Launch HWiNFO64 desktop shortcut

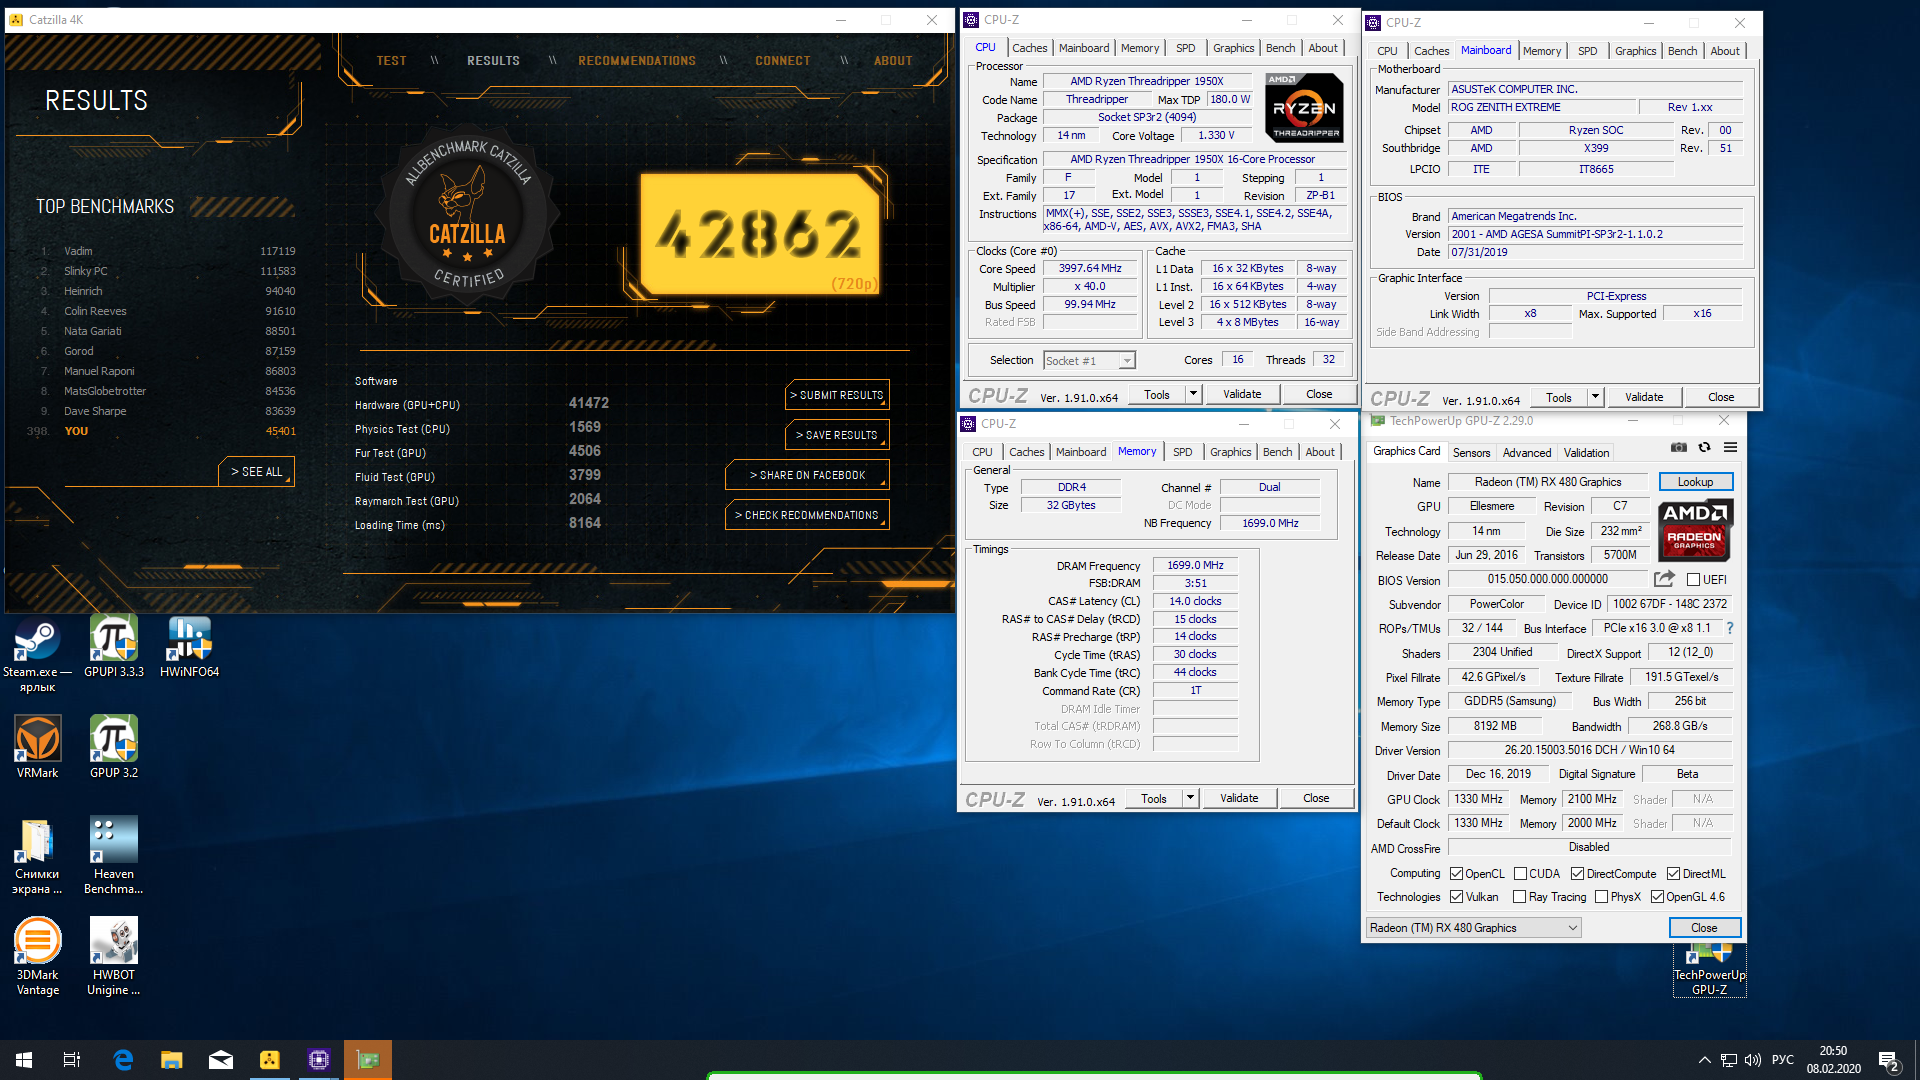click(189, 648)
